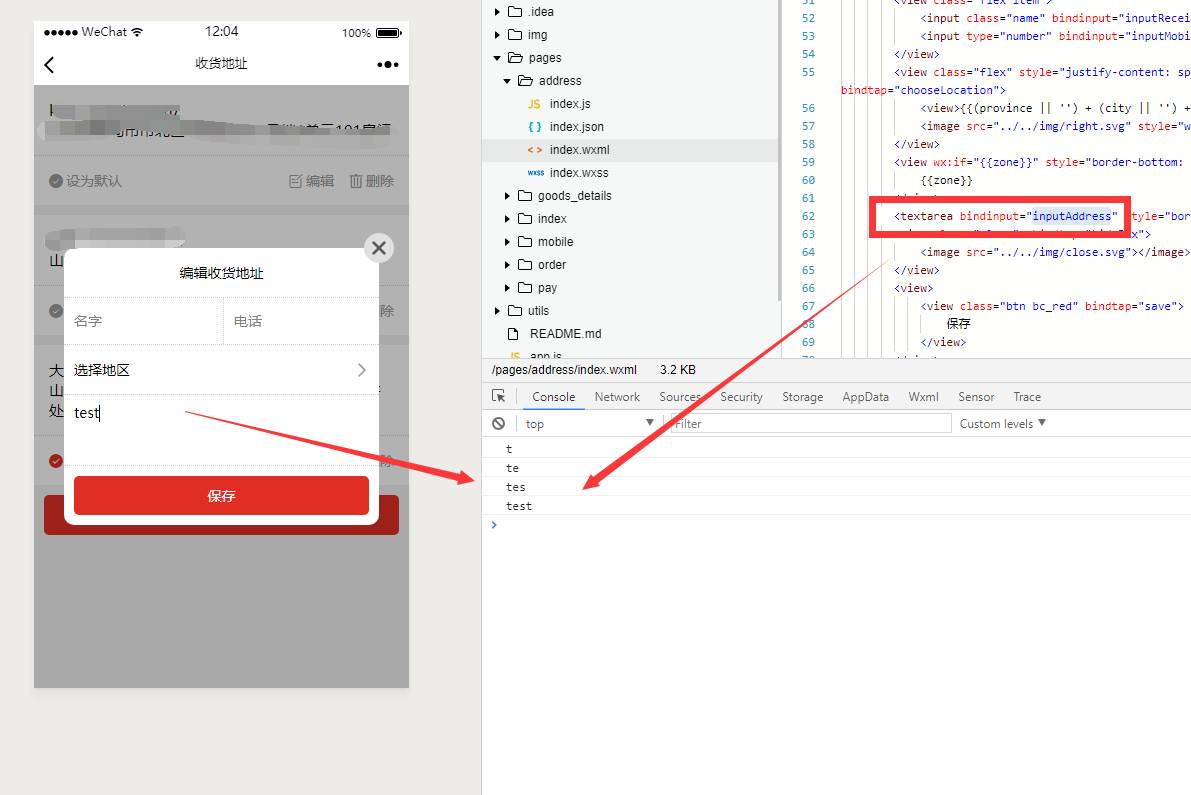
Task: Clear console with the ban icon
Action: 498,424
